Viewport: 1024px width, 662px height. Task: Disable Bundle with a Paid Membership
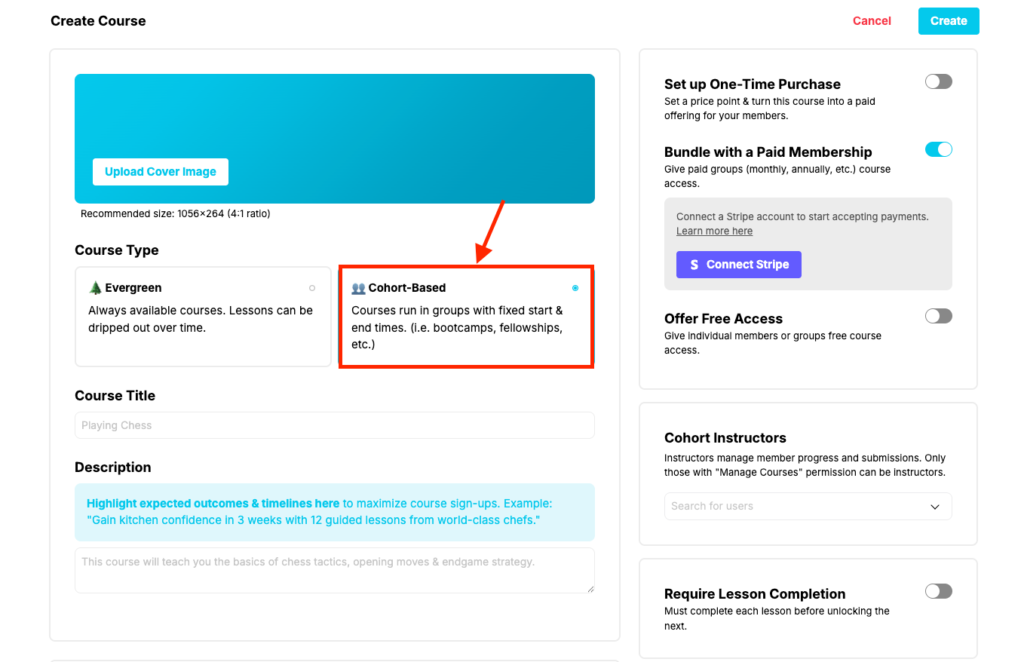(938, 150)
